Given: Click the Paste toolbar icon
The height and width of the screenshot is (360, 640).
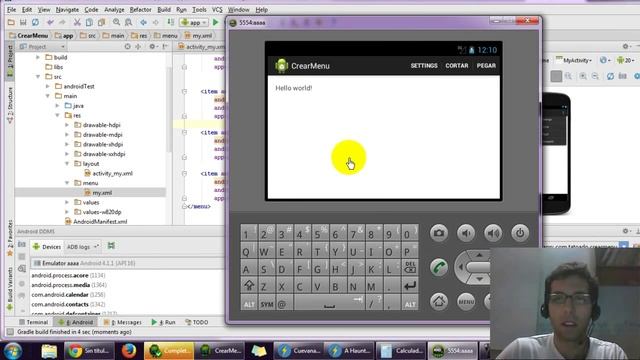Looking at the screenshot, I should (101, 22).
